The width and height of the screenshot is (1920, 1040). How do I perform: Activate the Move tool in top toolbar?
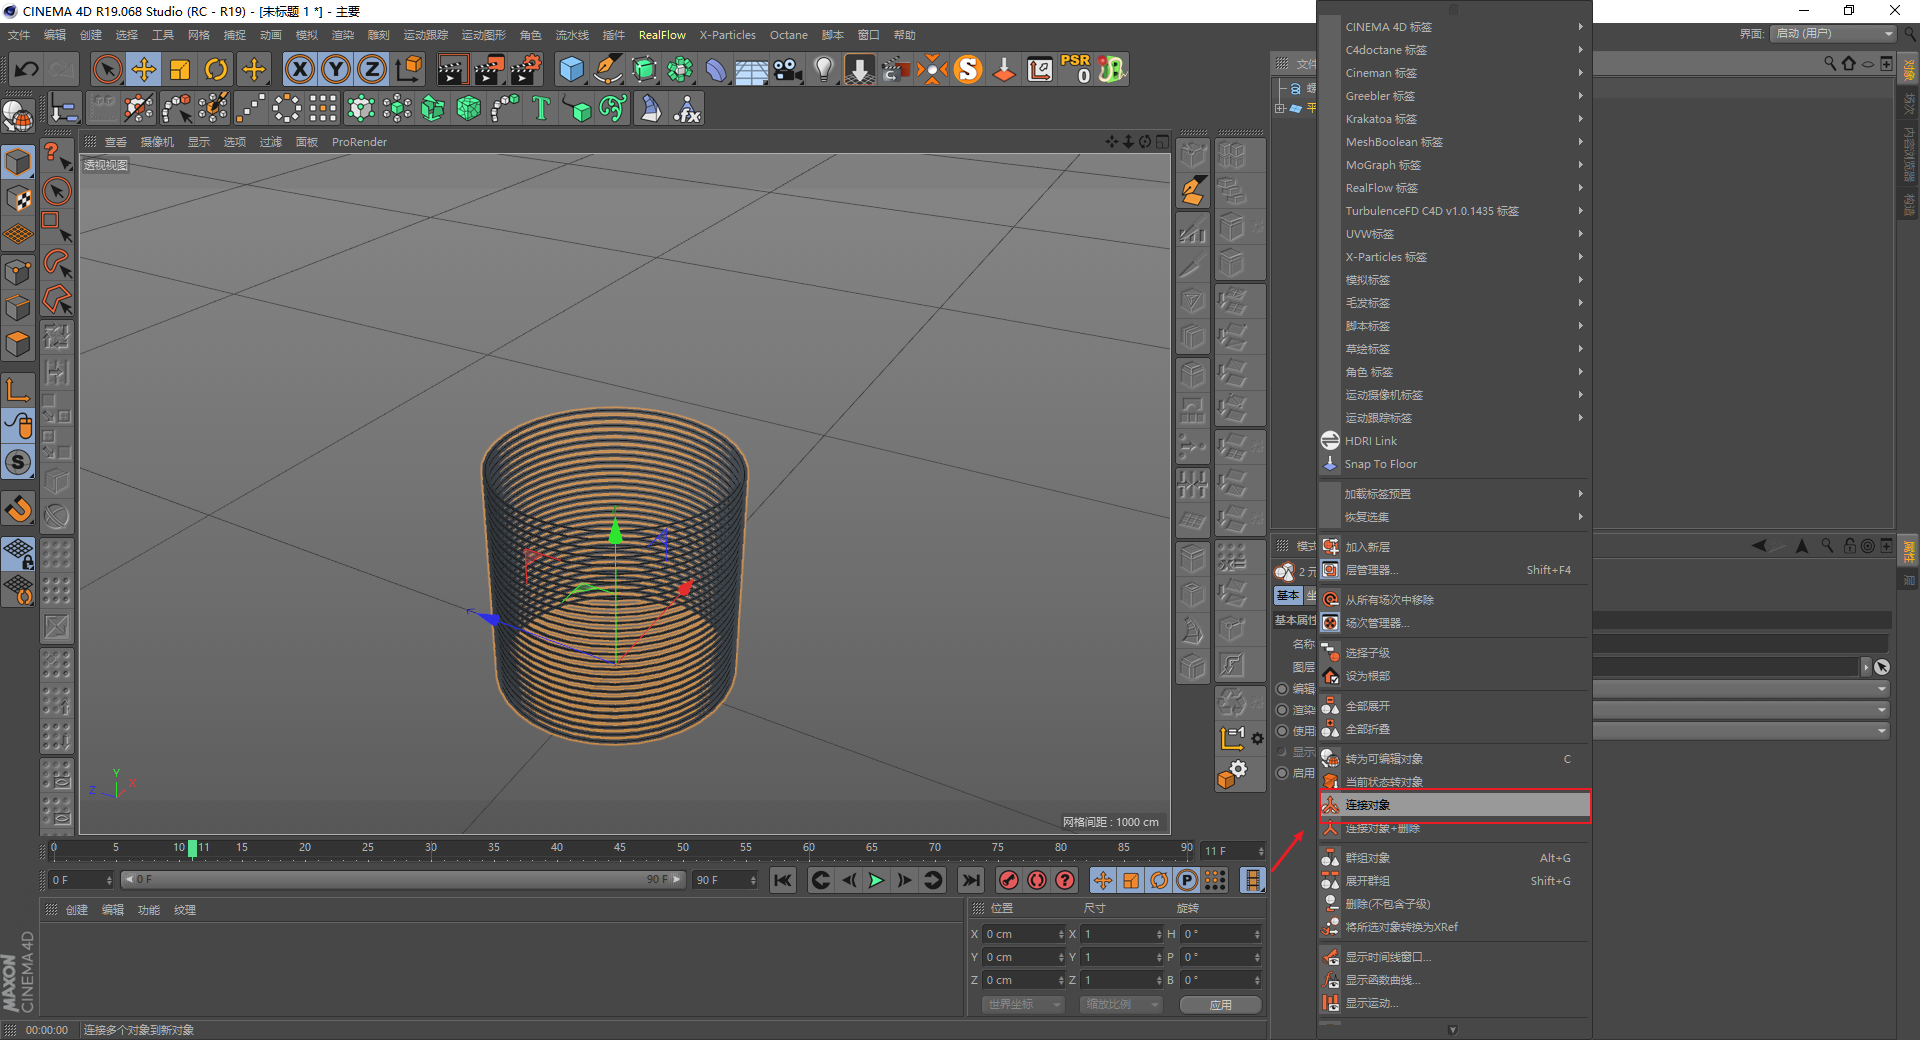[143, 69]
